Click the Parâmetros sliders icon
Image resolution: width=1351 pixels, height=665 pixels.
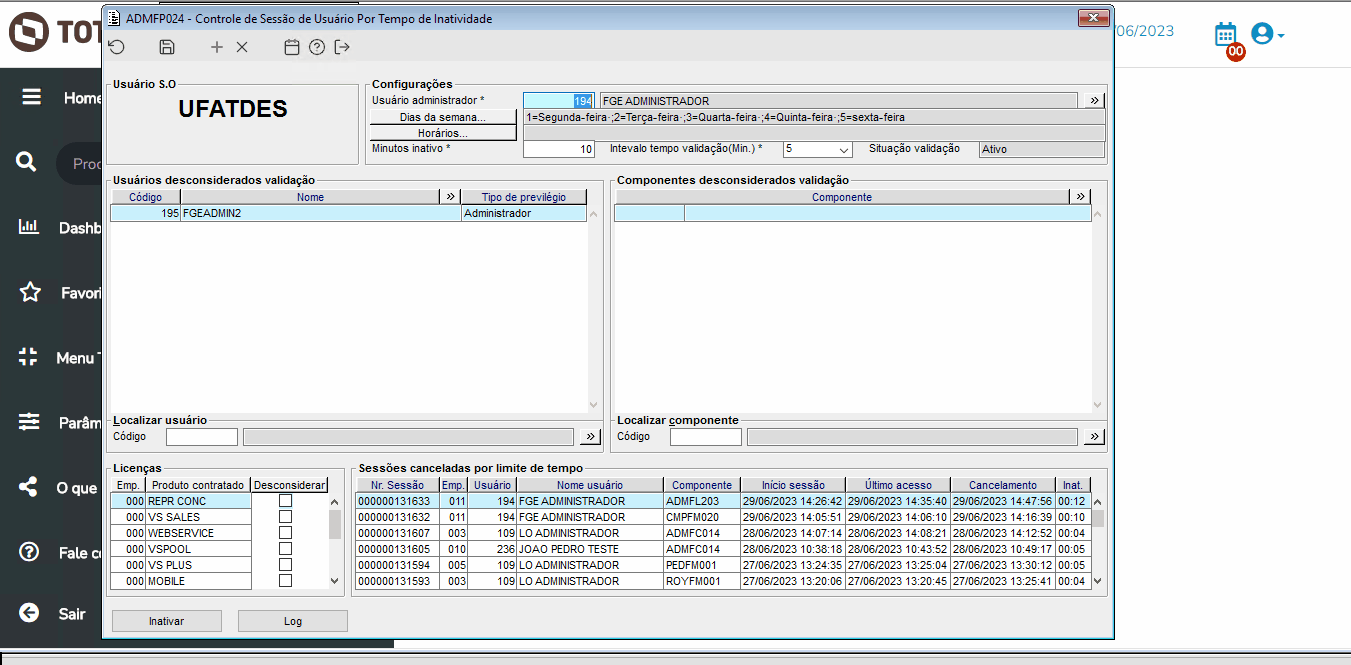[x=29, y=422]
